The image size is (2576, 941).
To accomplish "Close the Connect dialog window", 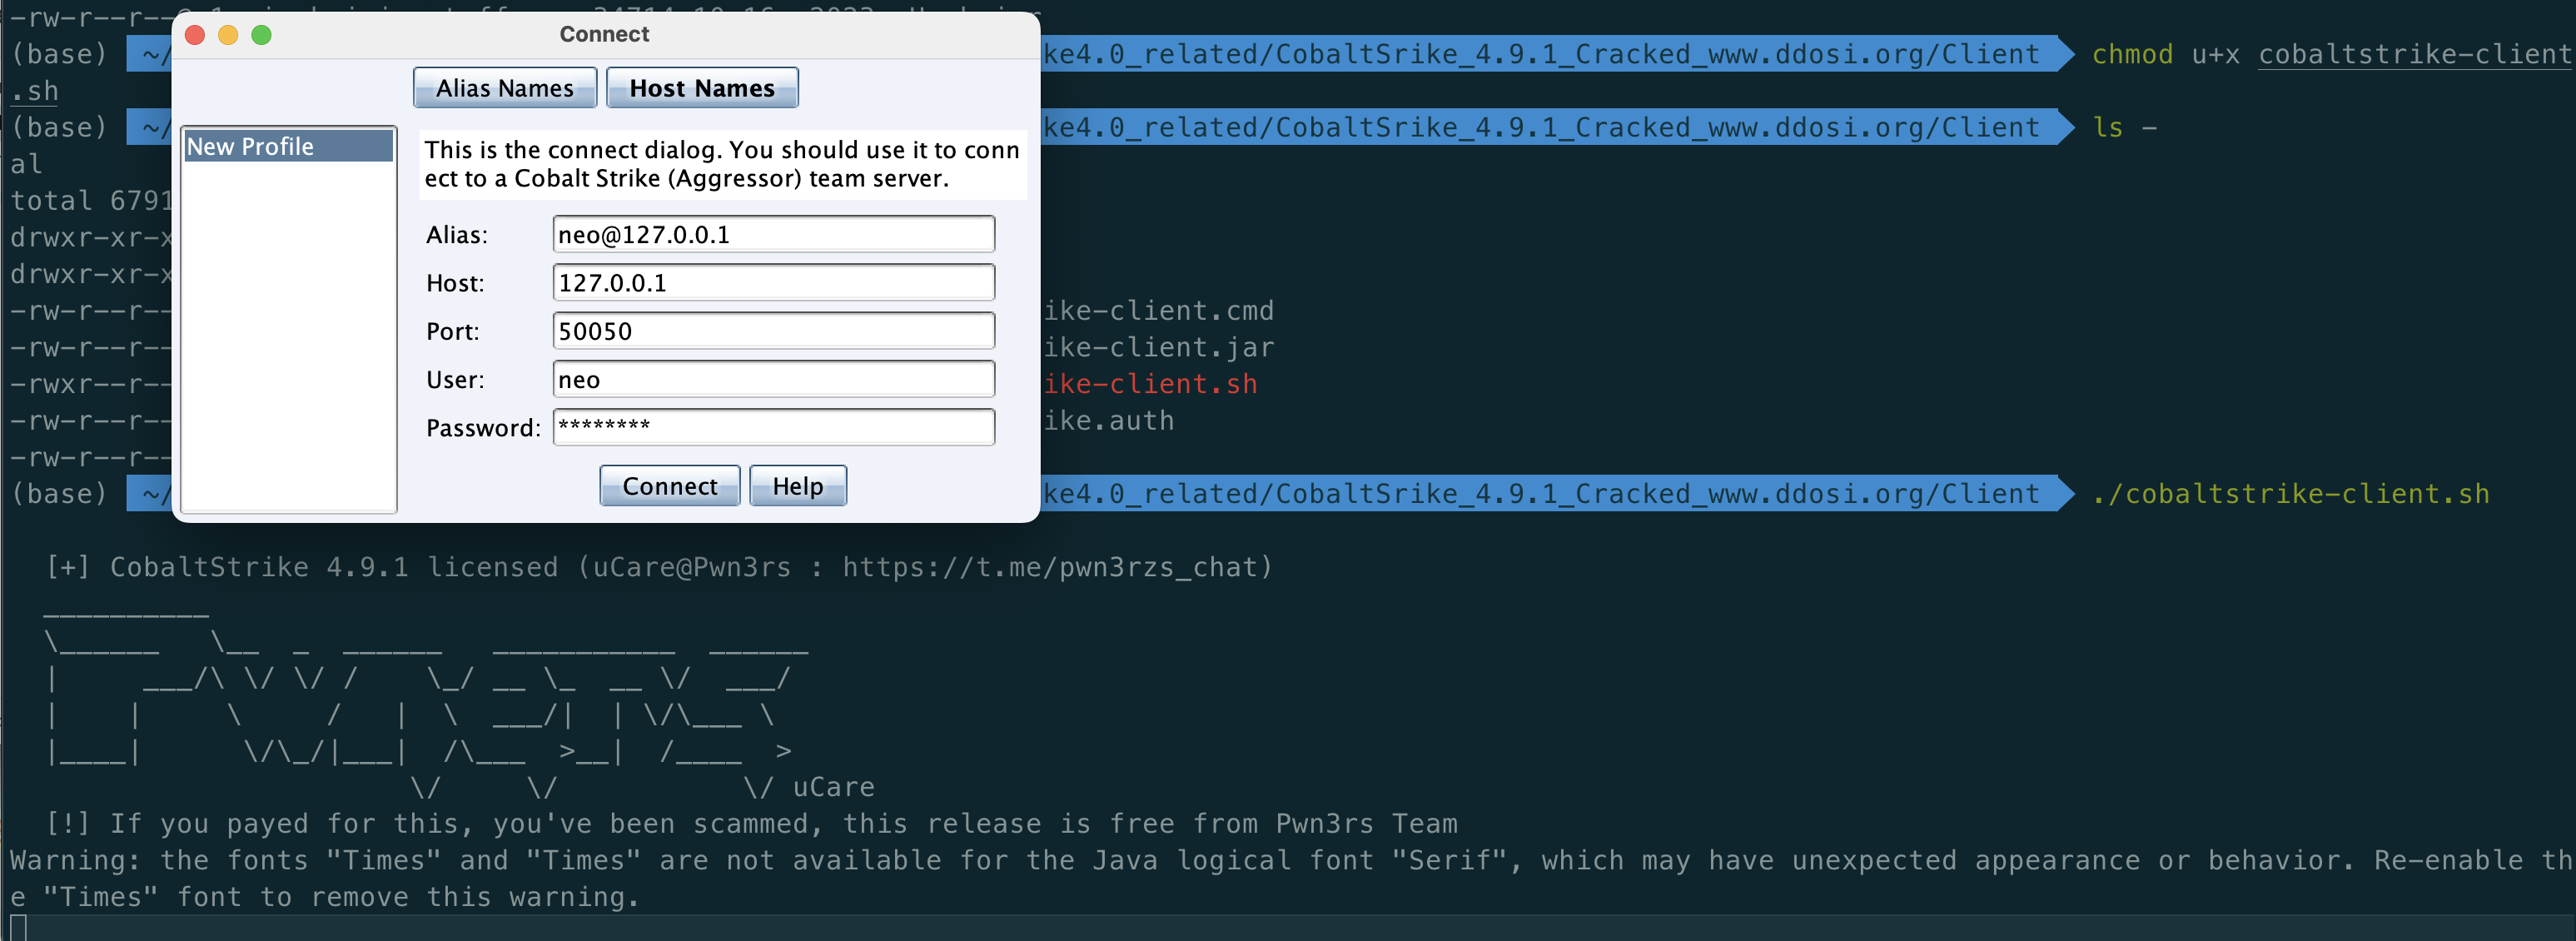I will point(195,35).
